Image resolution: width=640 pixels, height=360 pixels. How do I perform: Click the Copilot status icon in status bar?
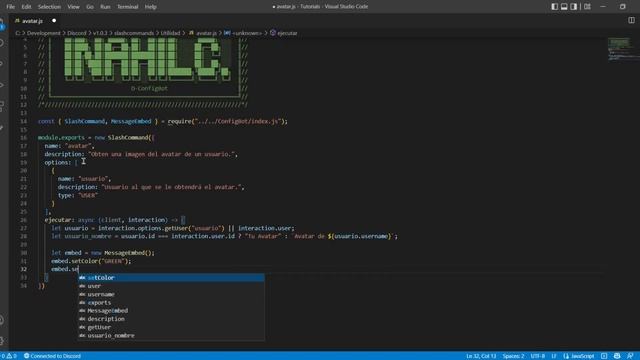point(617,356)
